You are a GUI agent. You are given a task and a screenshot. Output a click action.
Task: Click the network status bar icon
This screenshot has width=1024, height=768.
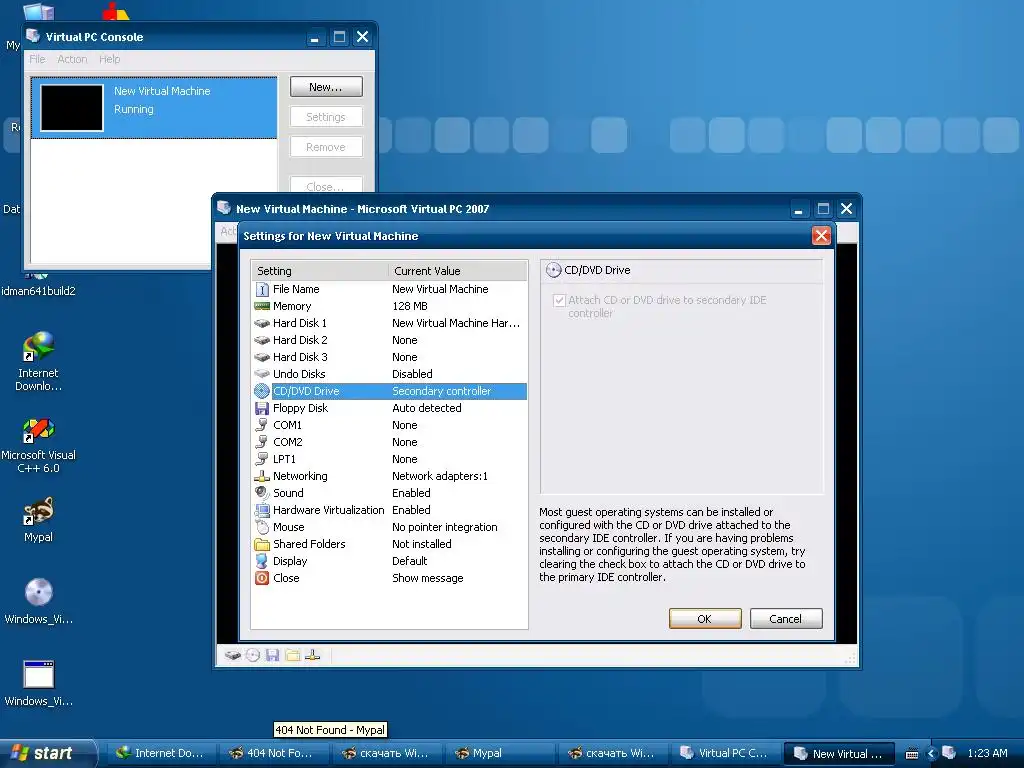(313, 655)
